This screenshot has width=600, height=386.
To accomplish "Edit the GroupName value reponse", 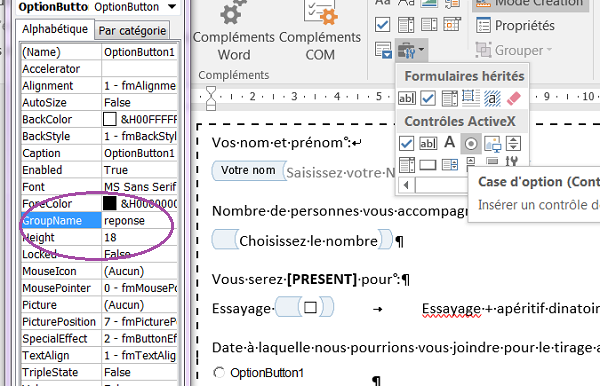I will coord(139,220).
